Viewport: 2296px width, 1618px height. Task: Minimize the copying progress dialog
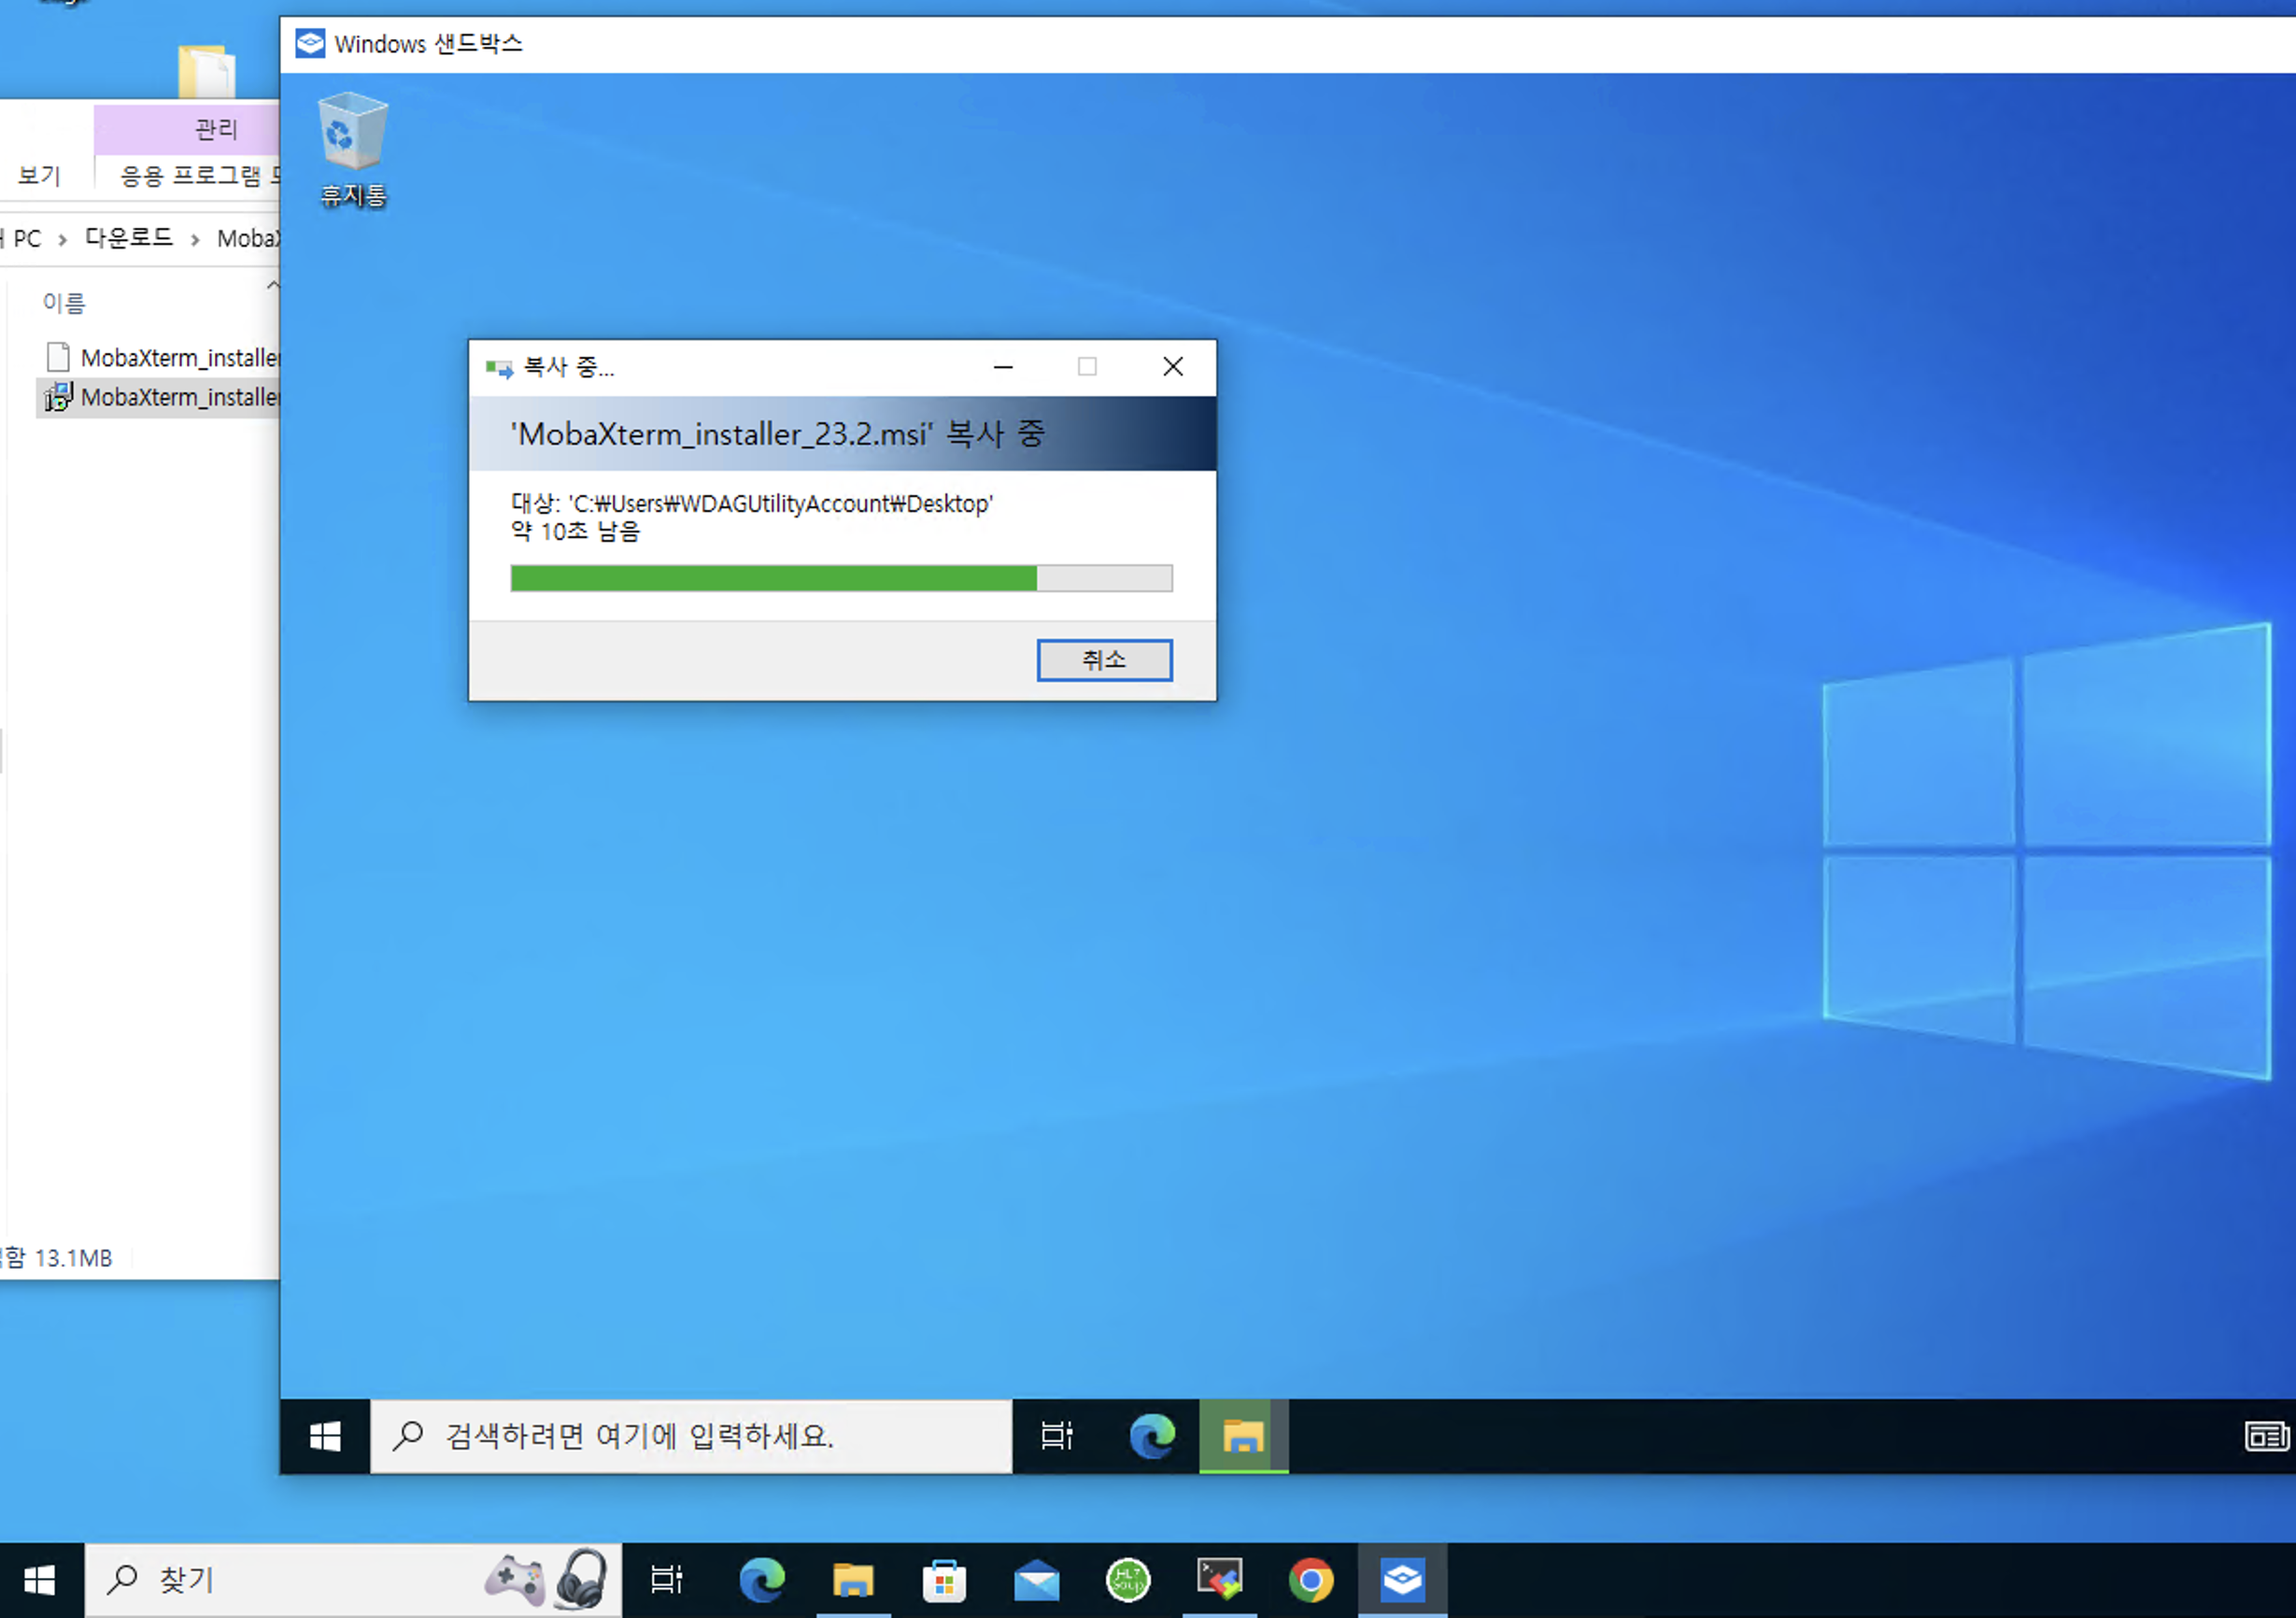pyautogui.click(x=1003, y=367)
